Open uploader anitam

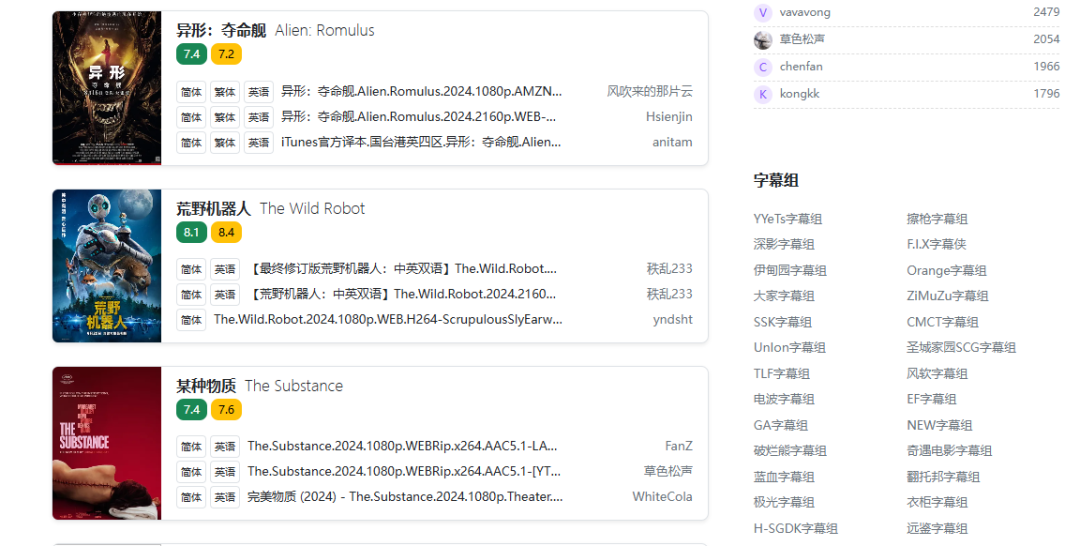point(672,142)
